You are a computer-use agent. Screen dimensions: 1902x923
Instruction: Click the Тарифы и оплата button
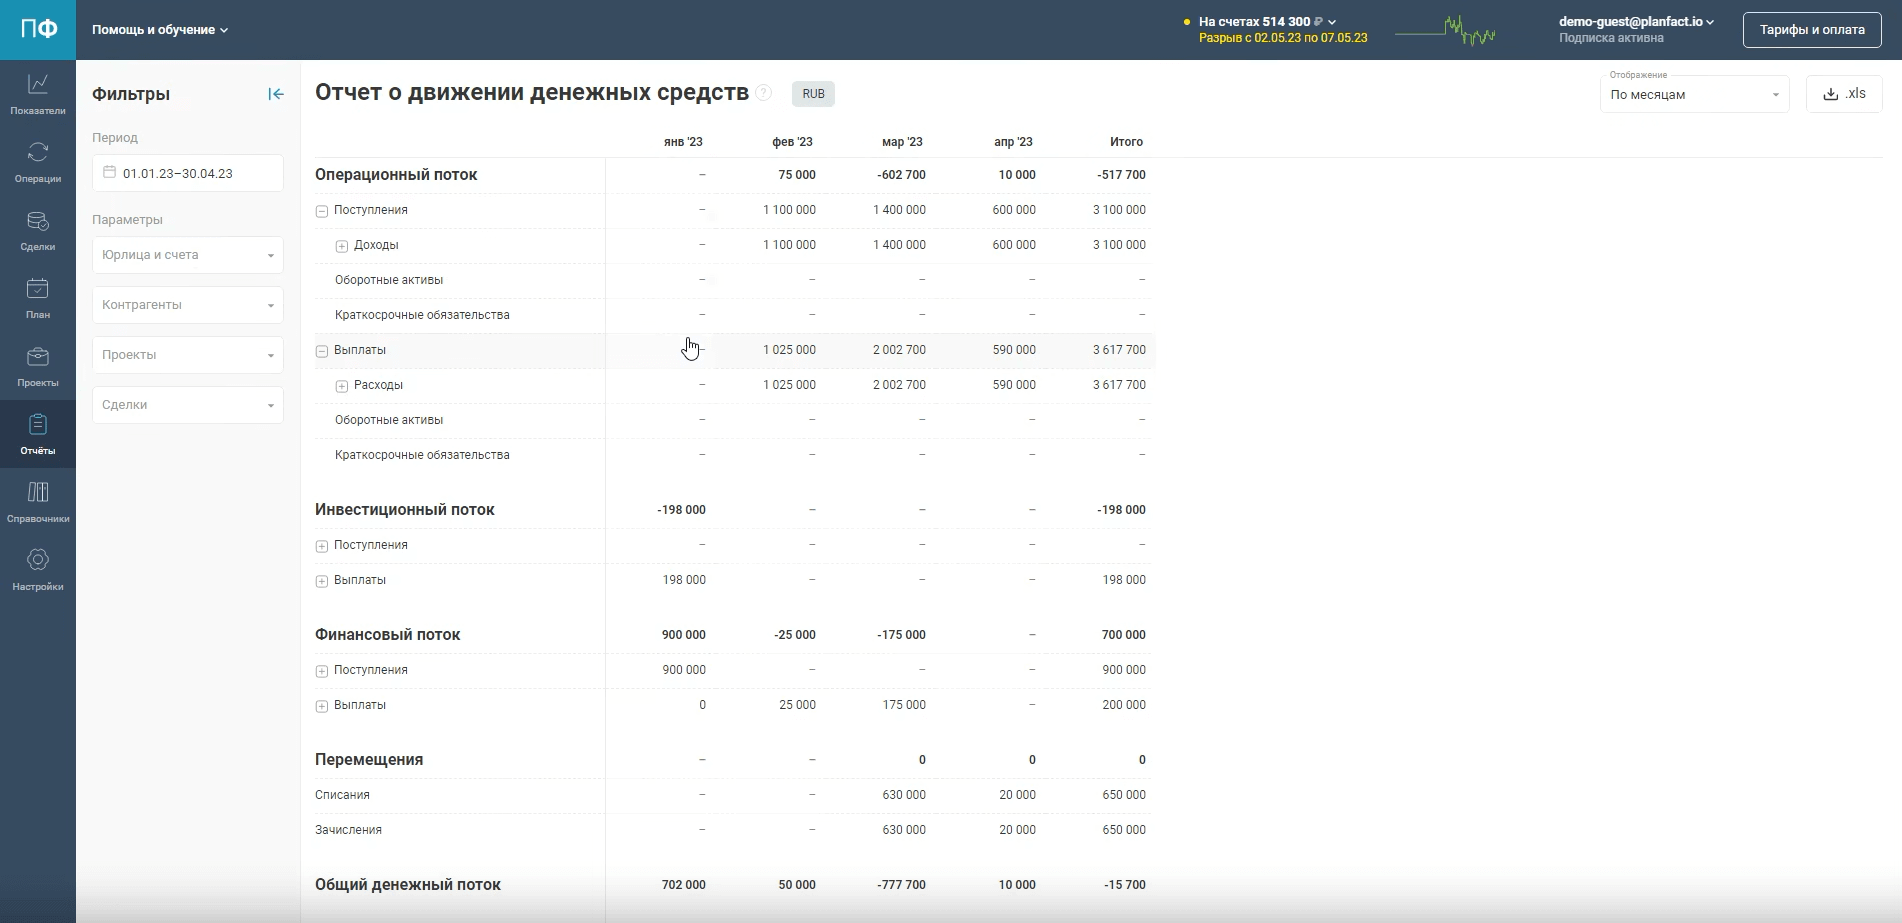(1812, 30)
